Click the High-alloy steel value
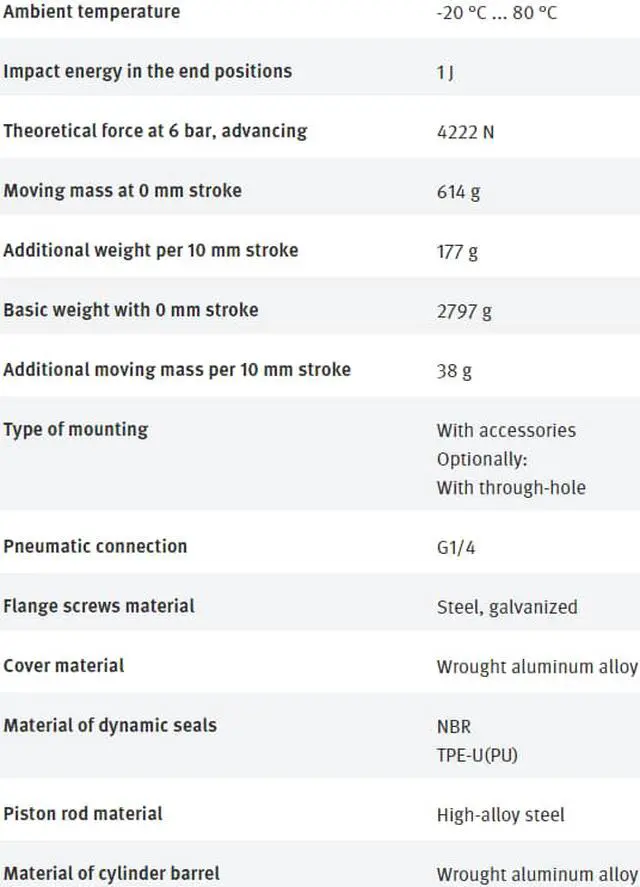The image size is (640, 887). 500,815
